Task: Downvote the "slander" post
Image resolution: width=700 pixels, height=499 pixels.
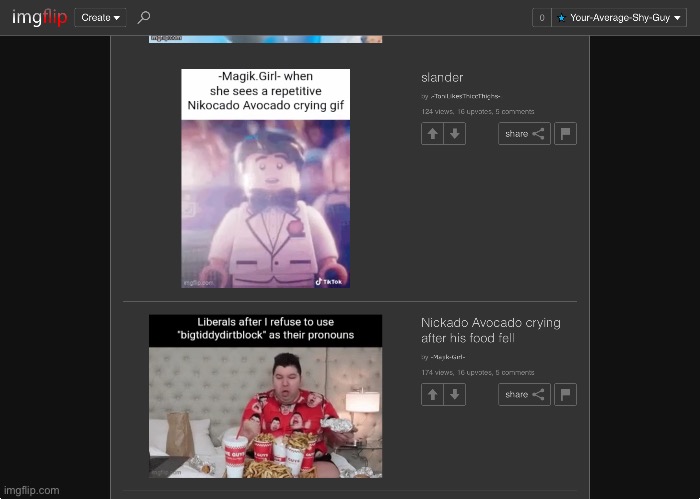Action: coord(454,133)
